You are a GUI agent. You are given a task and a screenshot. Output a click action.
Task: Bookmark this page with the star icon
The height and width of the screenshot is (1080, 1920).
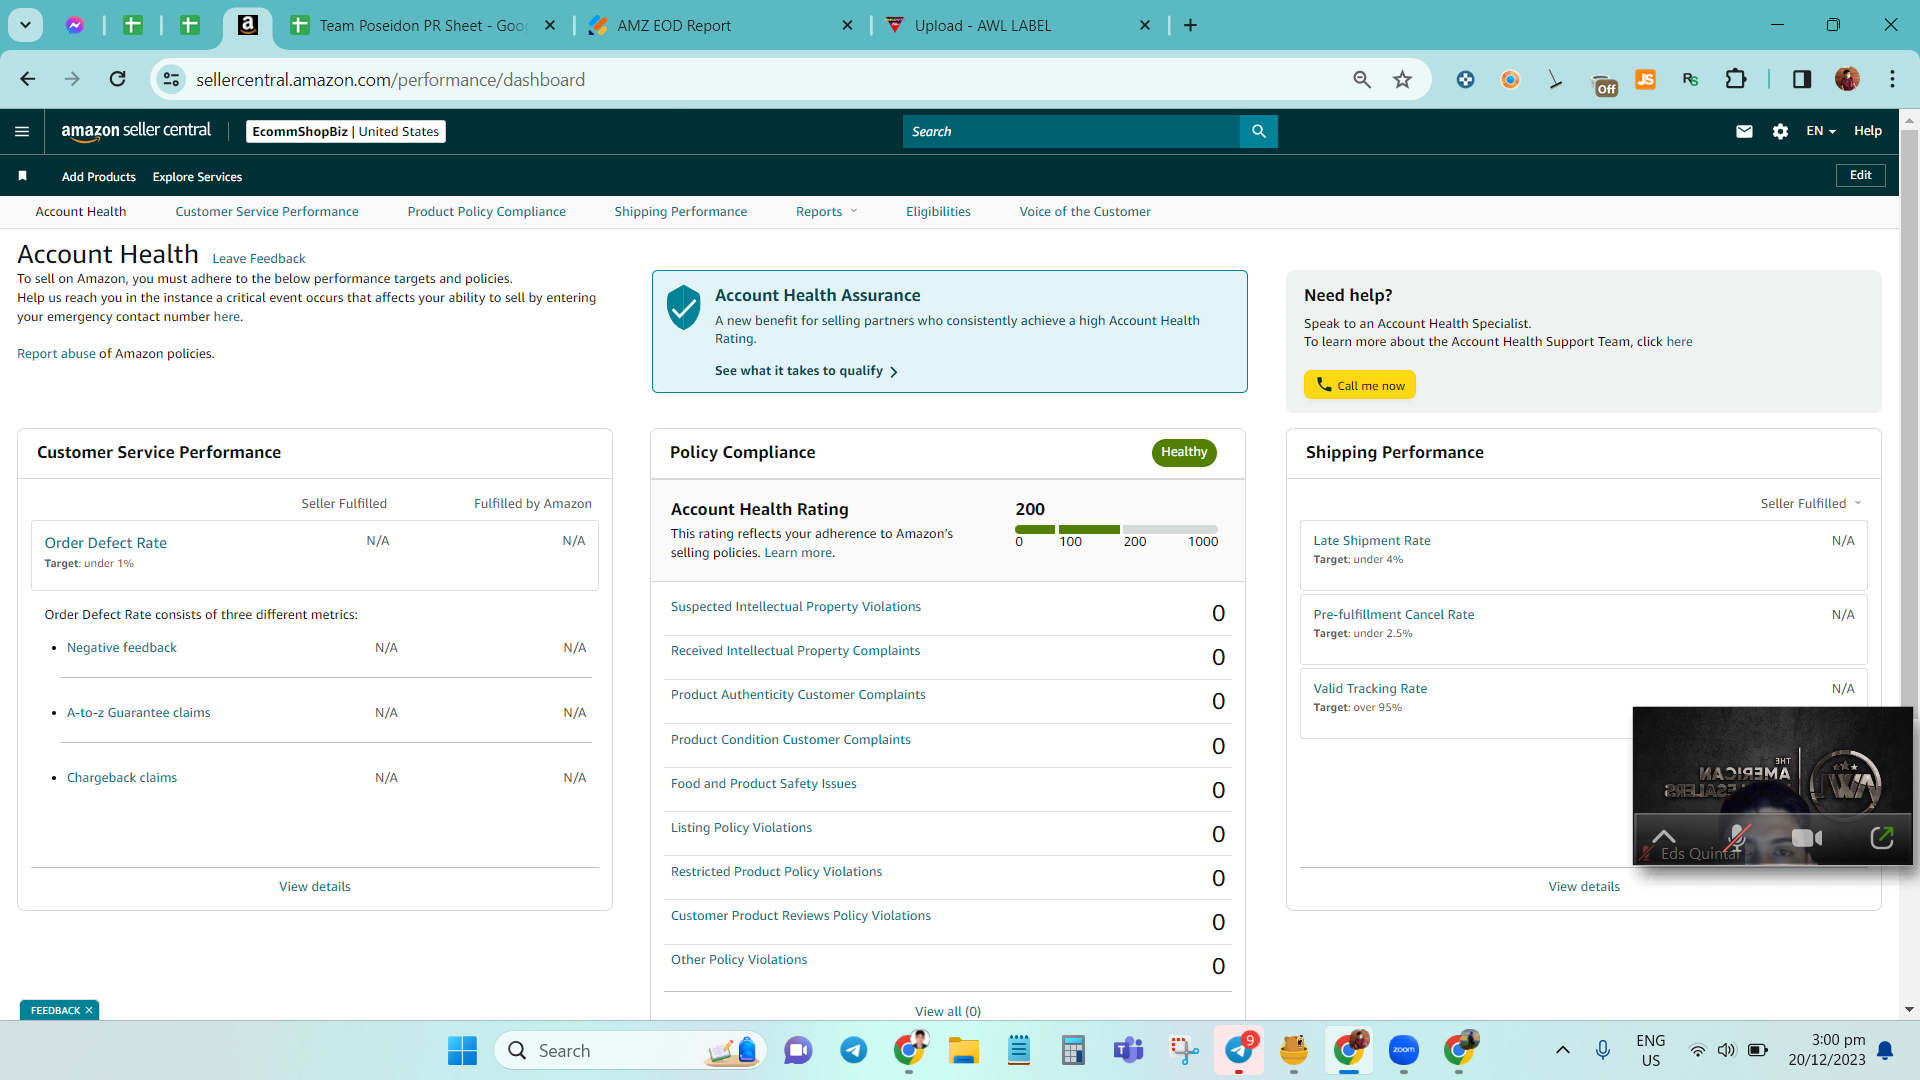coord(1403,79)
